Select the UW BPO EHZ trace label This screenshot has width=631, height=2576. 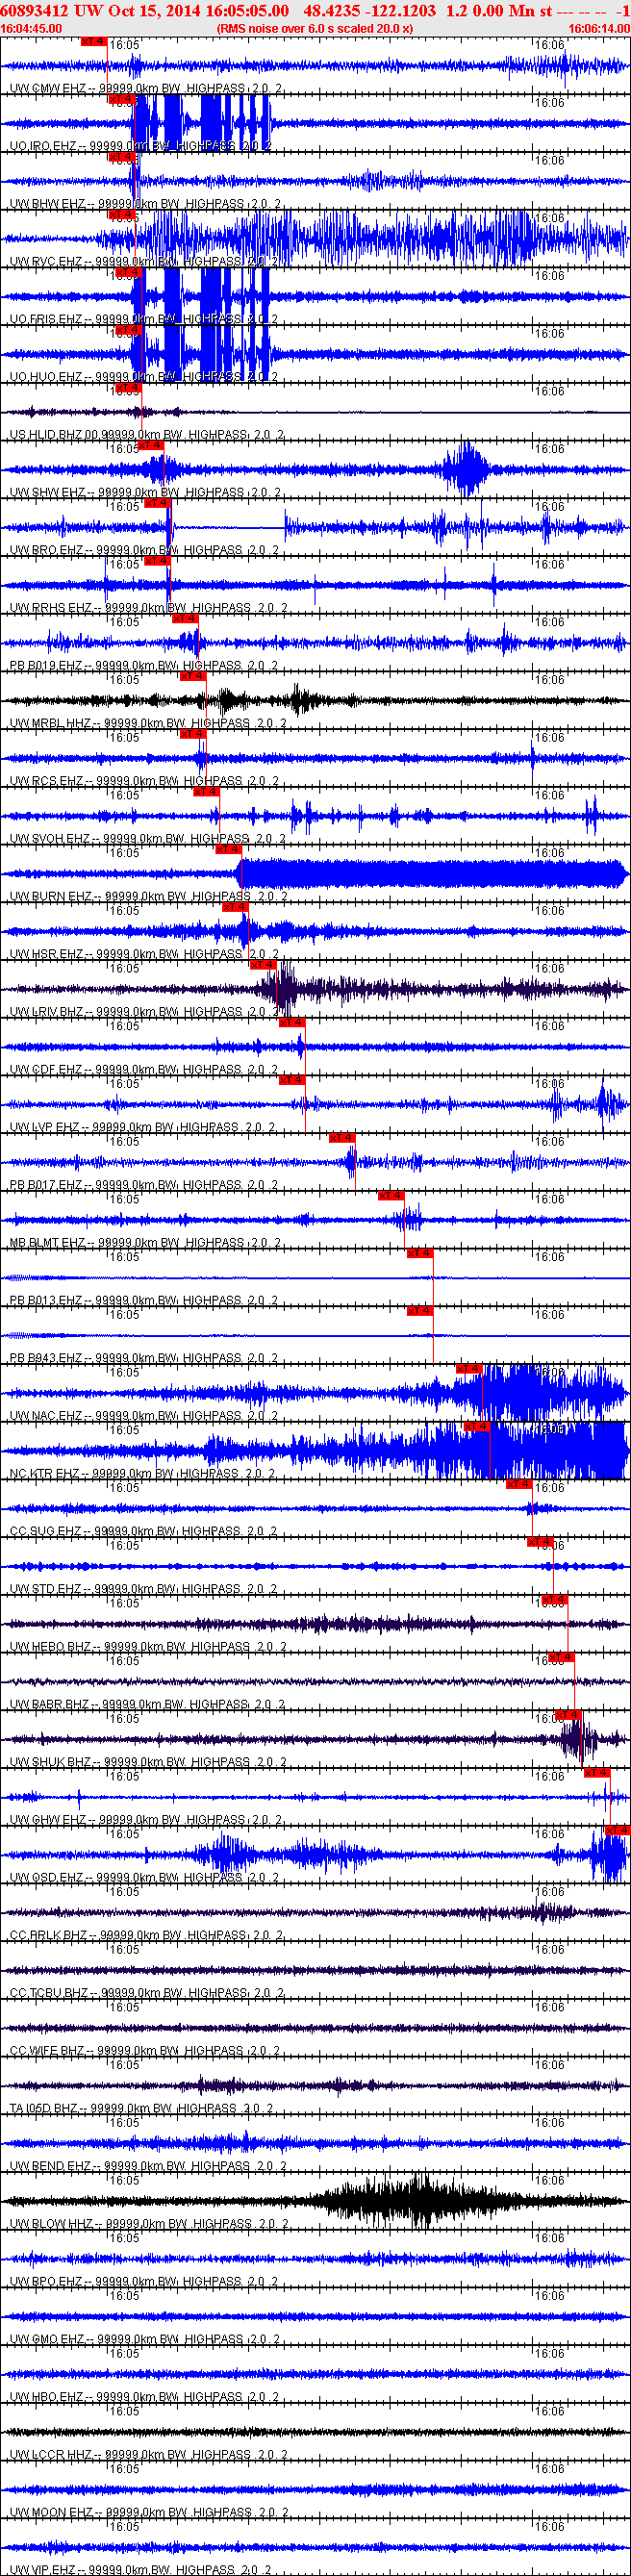click(x=143, y=2283)
